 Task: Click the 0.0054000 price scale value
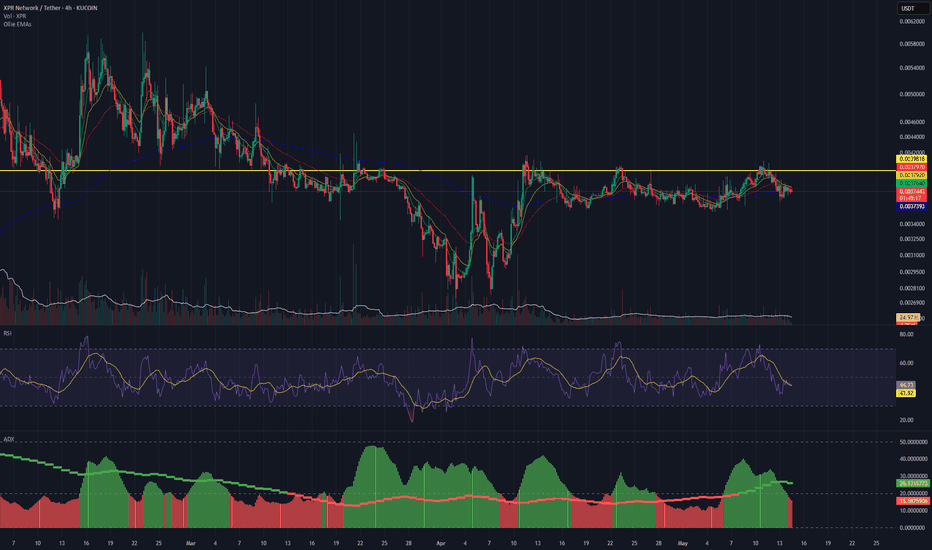(x=912, y=68)
